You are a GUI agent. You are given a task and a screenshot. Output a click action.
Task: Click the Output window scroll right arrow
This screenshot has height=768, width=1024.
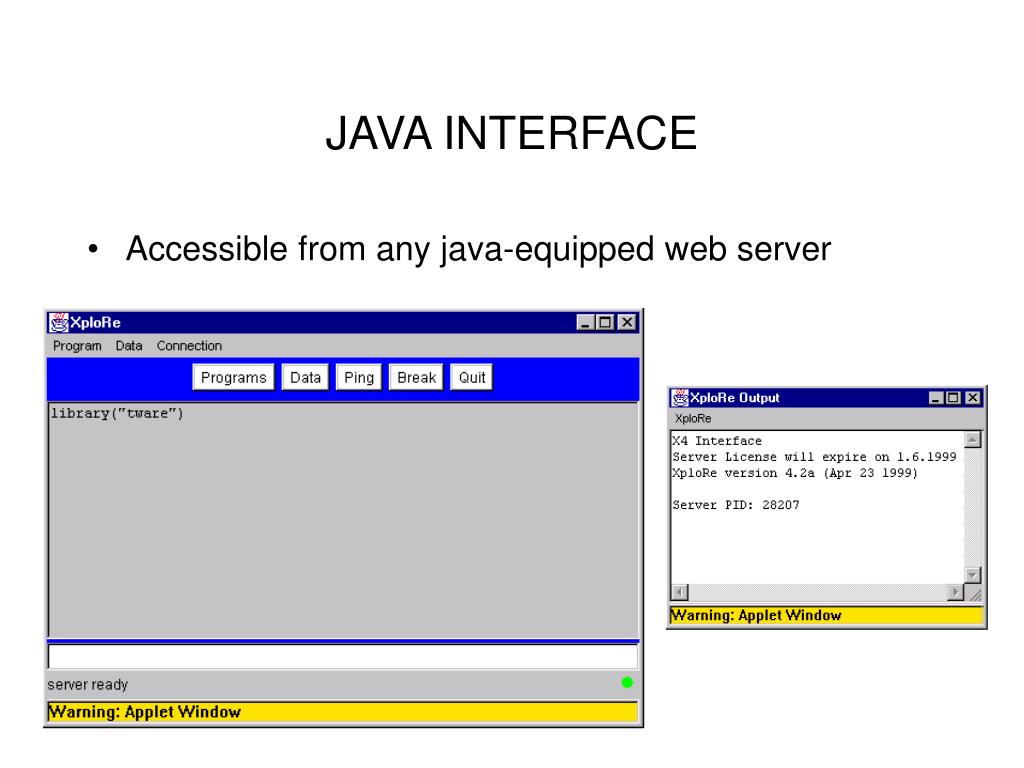coord(955,592)
